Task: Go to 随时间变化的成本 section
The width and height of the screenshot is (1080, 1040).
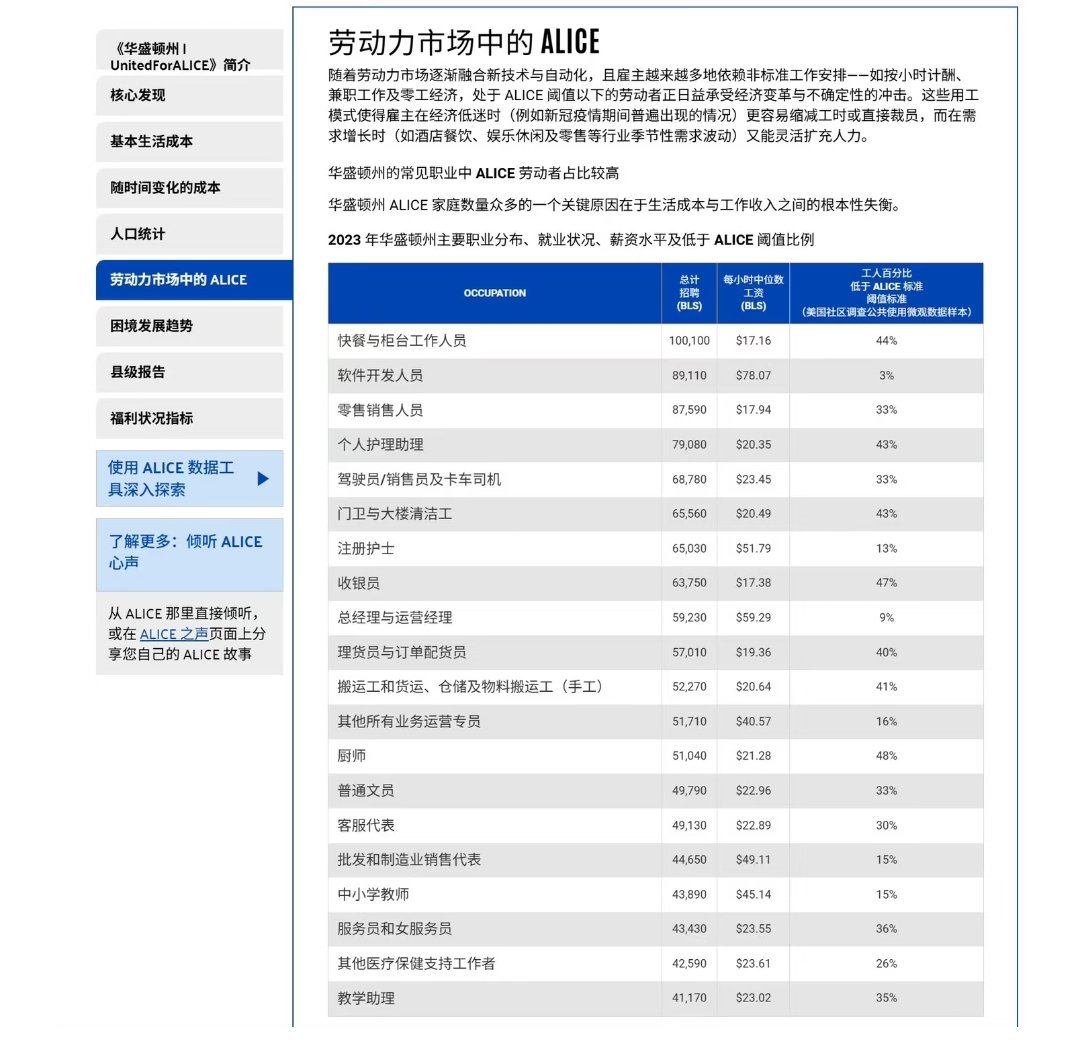Action: [189, 188]
